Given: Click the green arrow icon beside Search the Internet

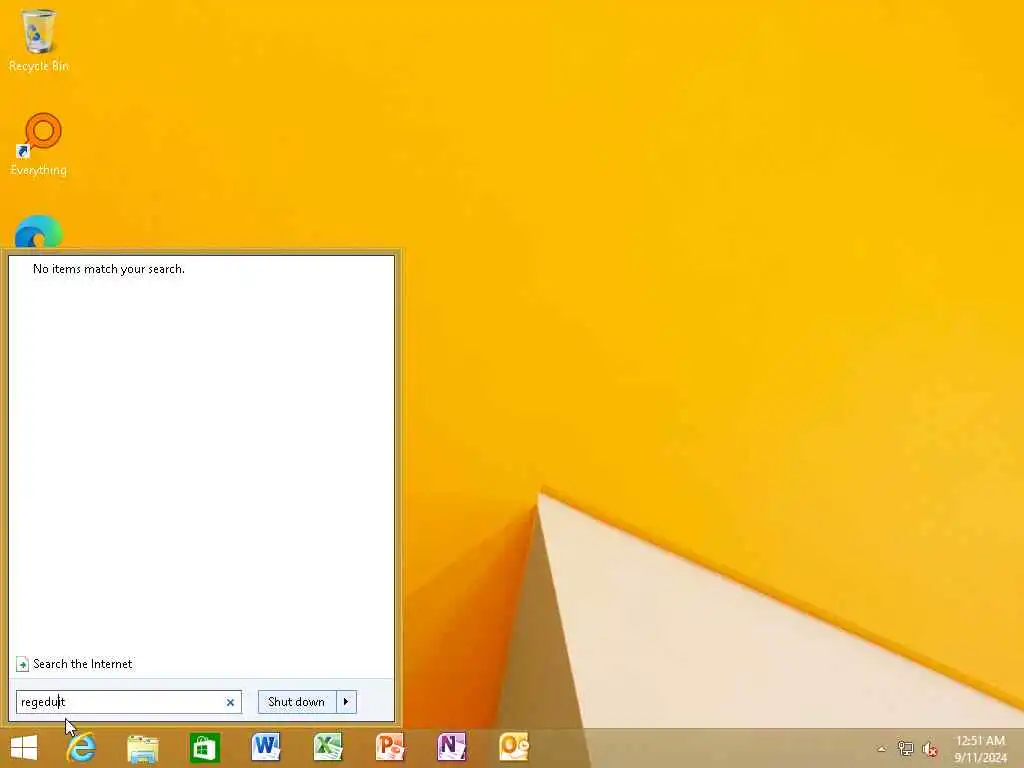Looking at the screenshot, I should pyautogui.click(x=22, y=664).
